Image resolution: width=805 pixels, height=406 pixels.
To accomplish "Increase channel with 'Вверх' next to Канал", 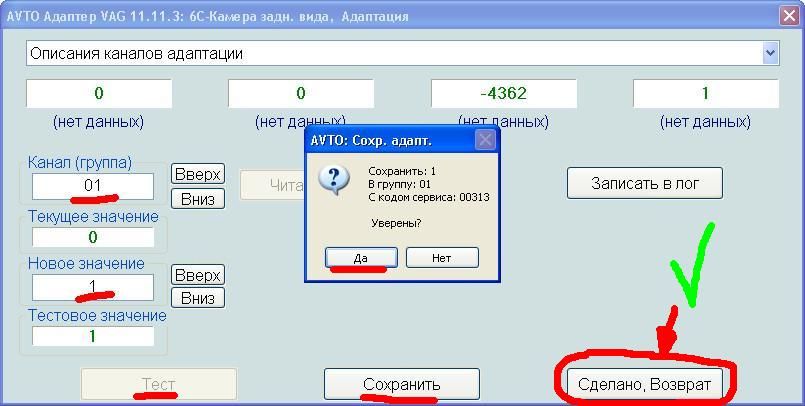I will [x=198, y=174].
